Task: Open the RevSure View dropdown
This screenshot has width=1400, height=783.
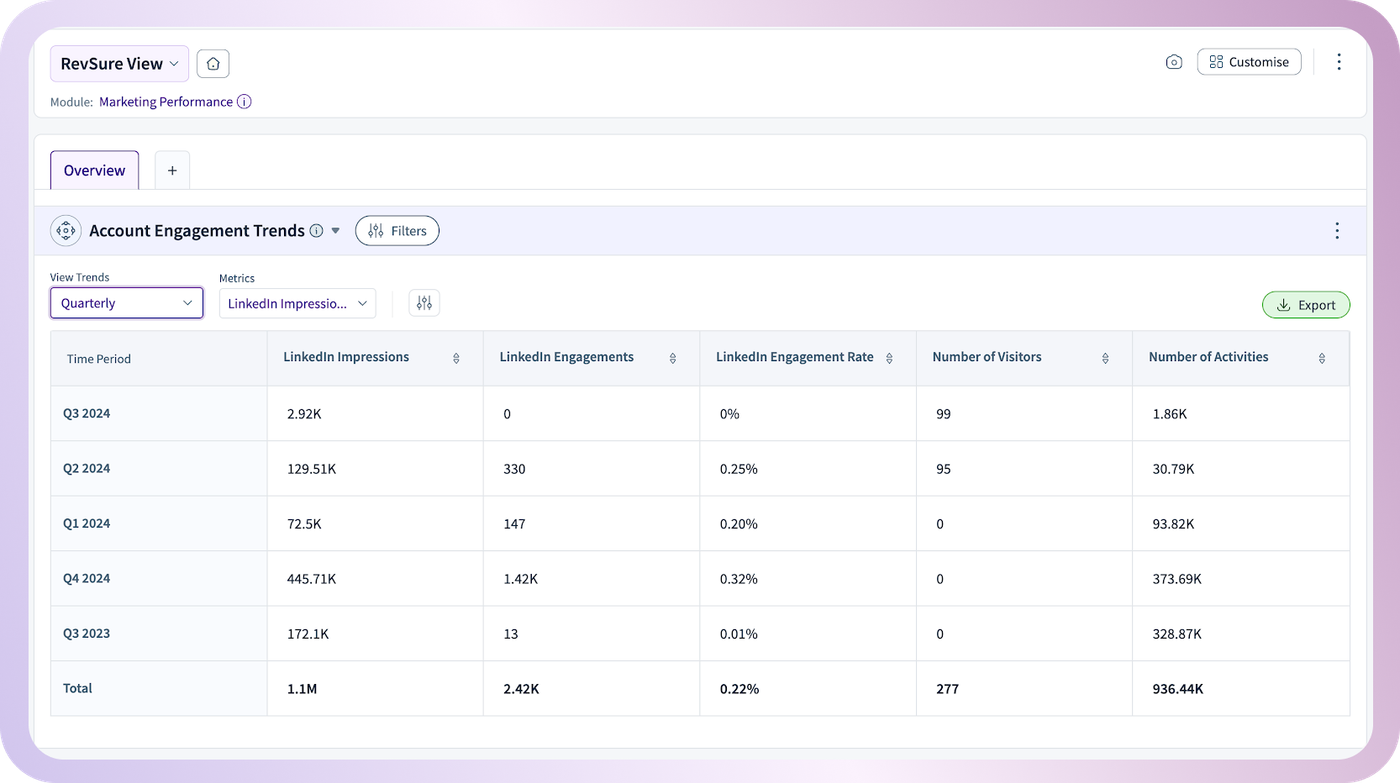Action: click(x=119, y=63)
